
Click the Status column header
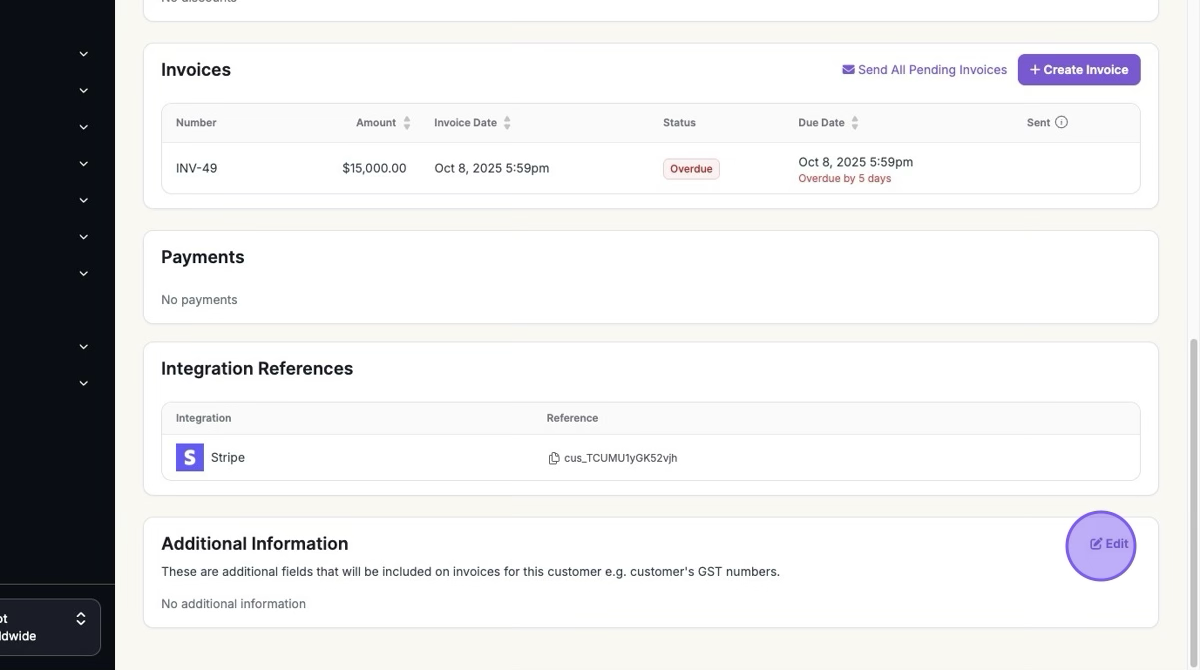coord(679,123)
